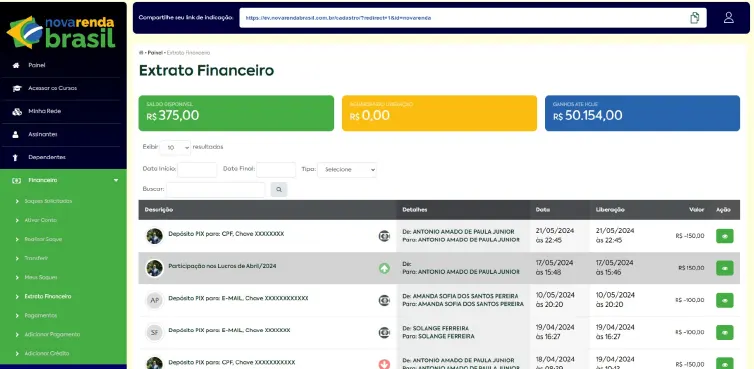Click the Nova Renda Brasil logo
754x369 pixels.
point(61,32)
